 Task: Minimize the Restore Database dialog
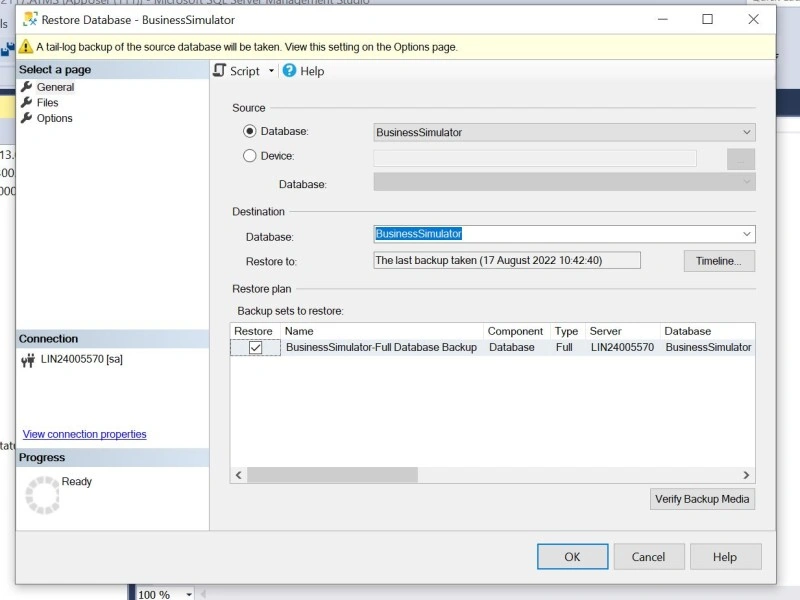[663, 19]
